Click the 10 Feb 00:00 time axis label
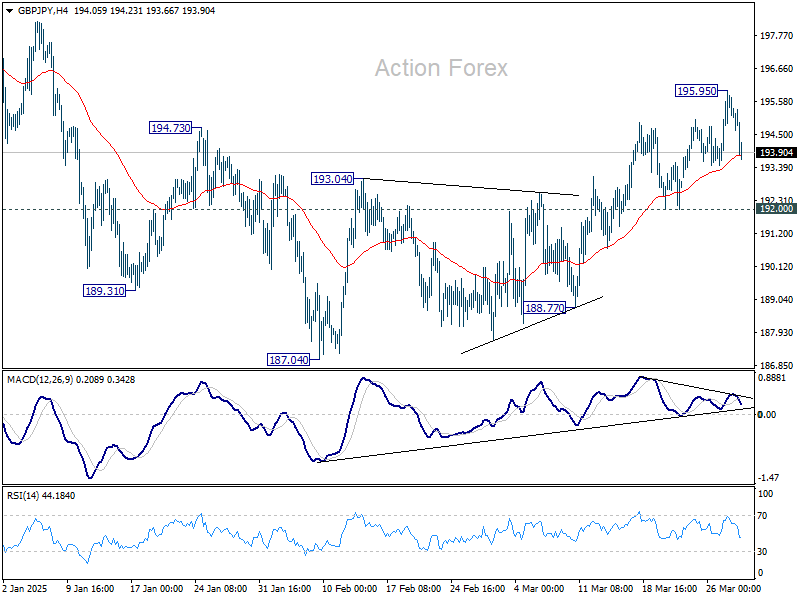The width and height of the screenshot is (800, 600). click(x=350, y=588)
